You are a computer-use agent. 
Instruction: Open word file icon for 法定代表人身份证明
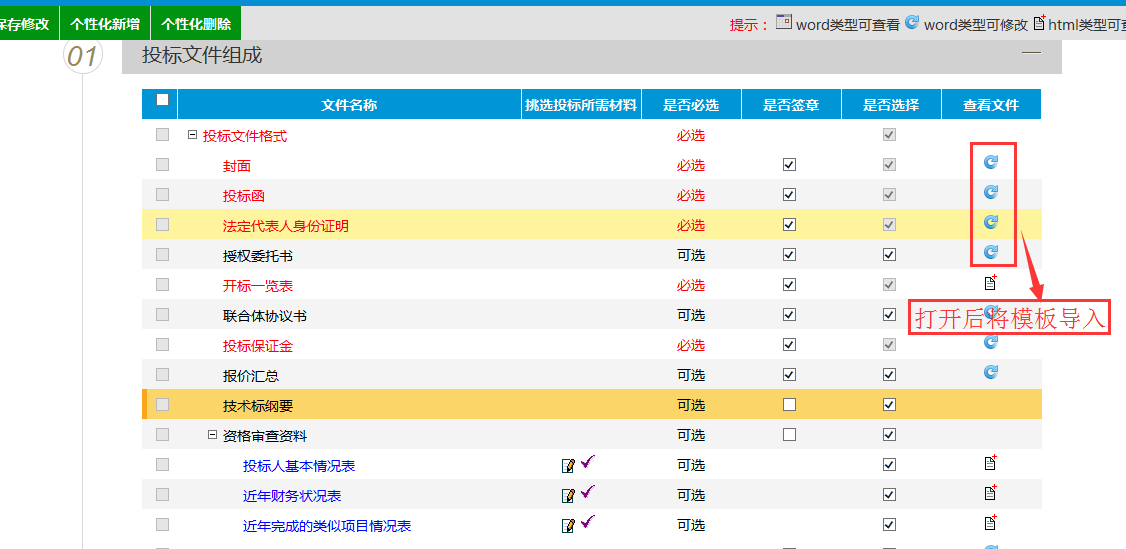coord(991,222)
